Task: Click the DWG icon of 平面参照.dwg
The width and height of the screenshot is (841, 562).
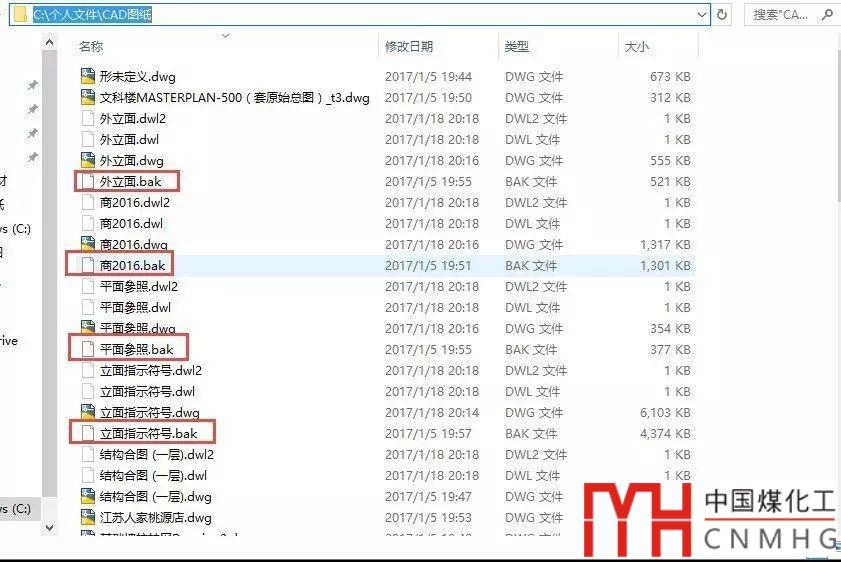Action: [x=88, y=328]
